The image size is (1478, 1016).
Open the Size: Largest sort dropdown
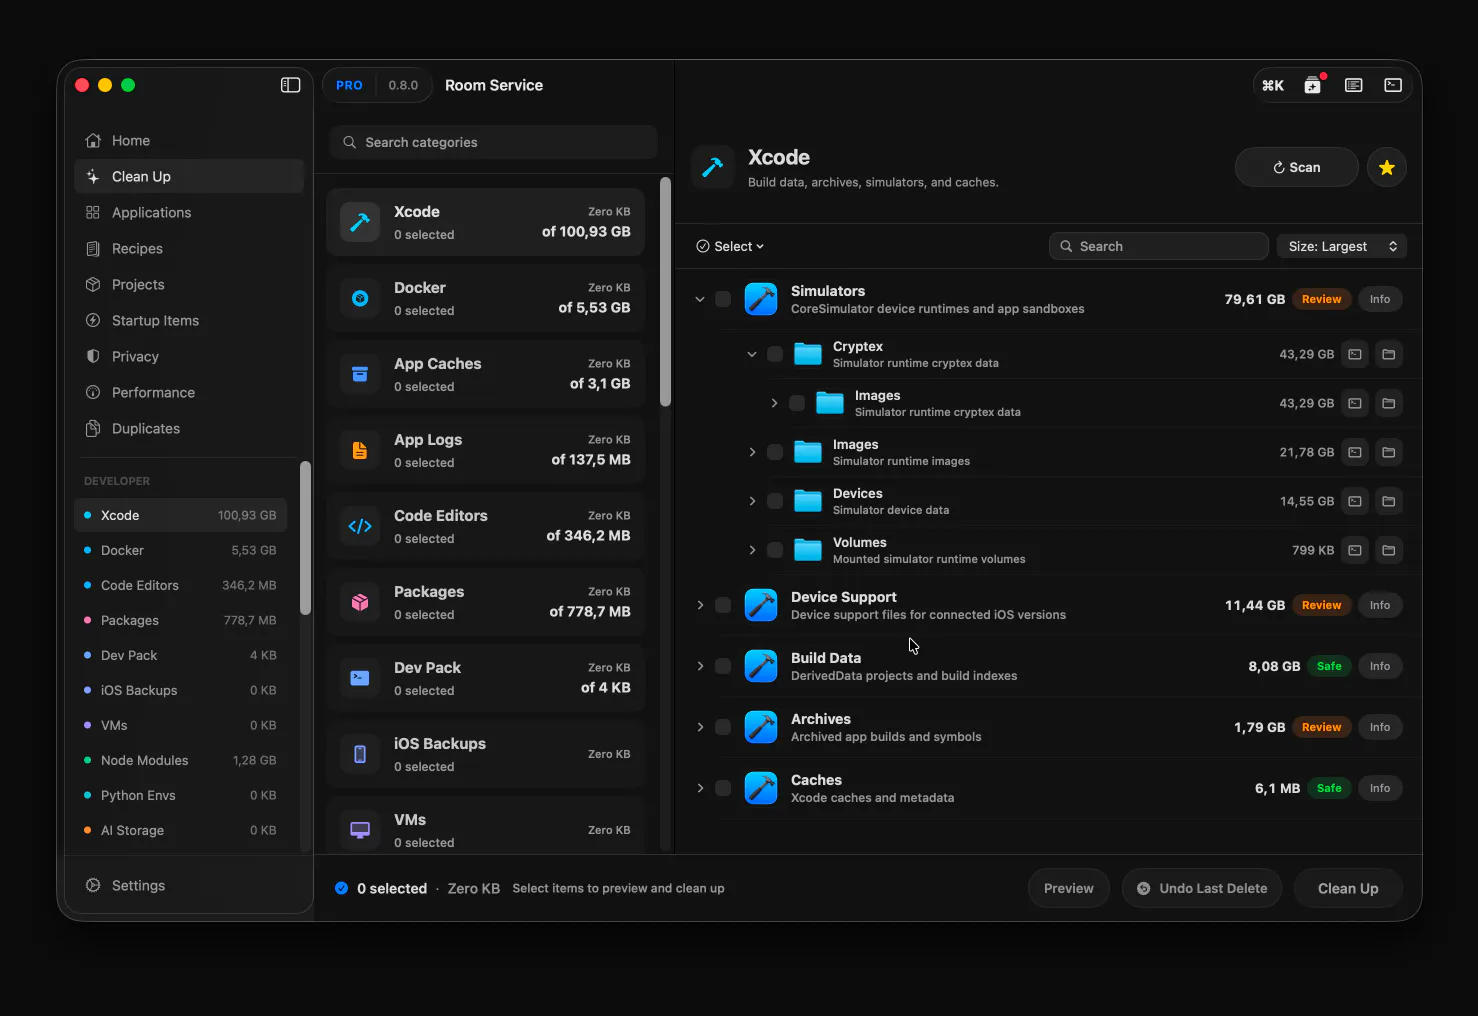(x=1342, y=246)
